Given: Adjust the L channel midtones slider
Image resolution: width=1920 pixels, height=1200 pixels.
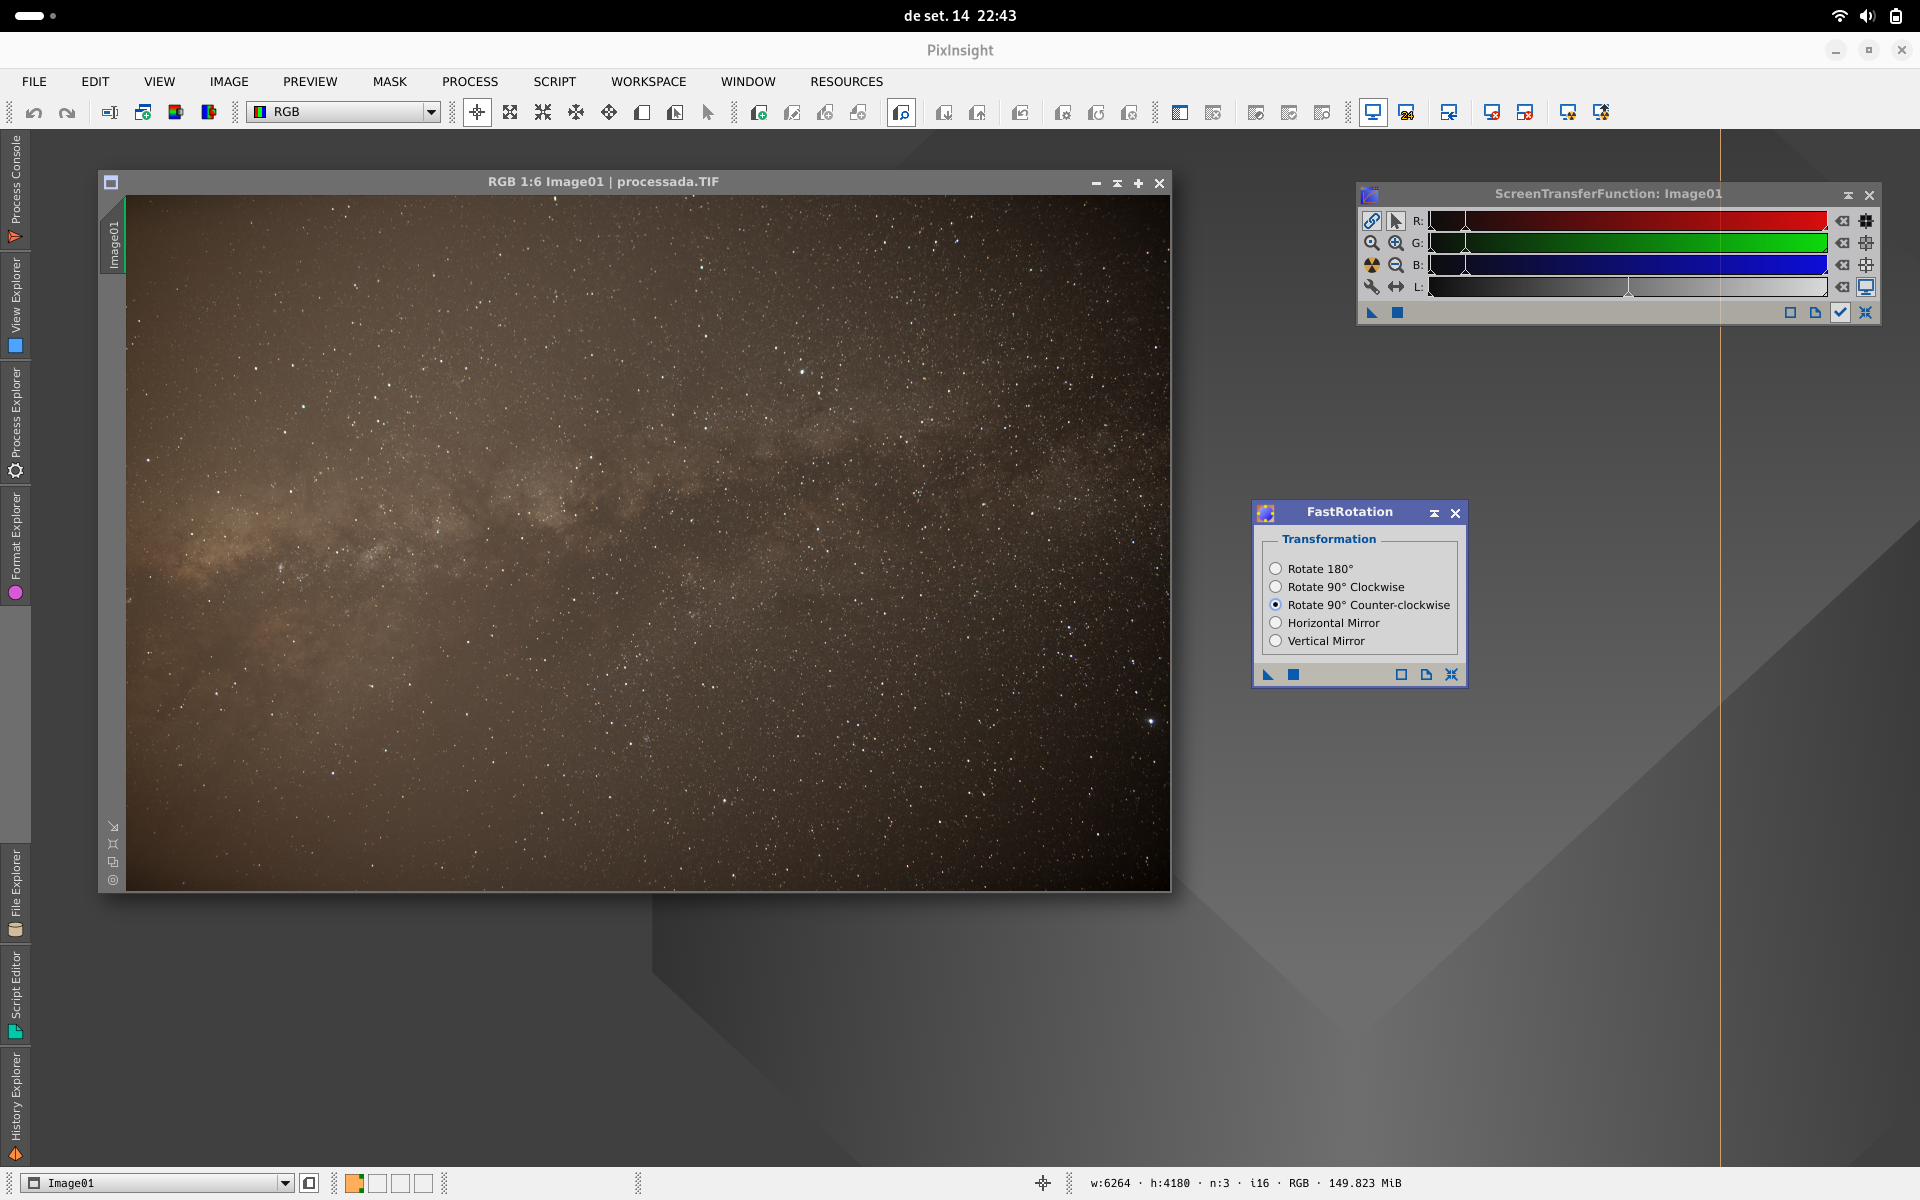Looking at the screenshot, I should pos(1628,289).
